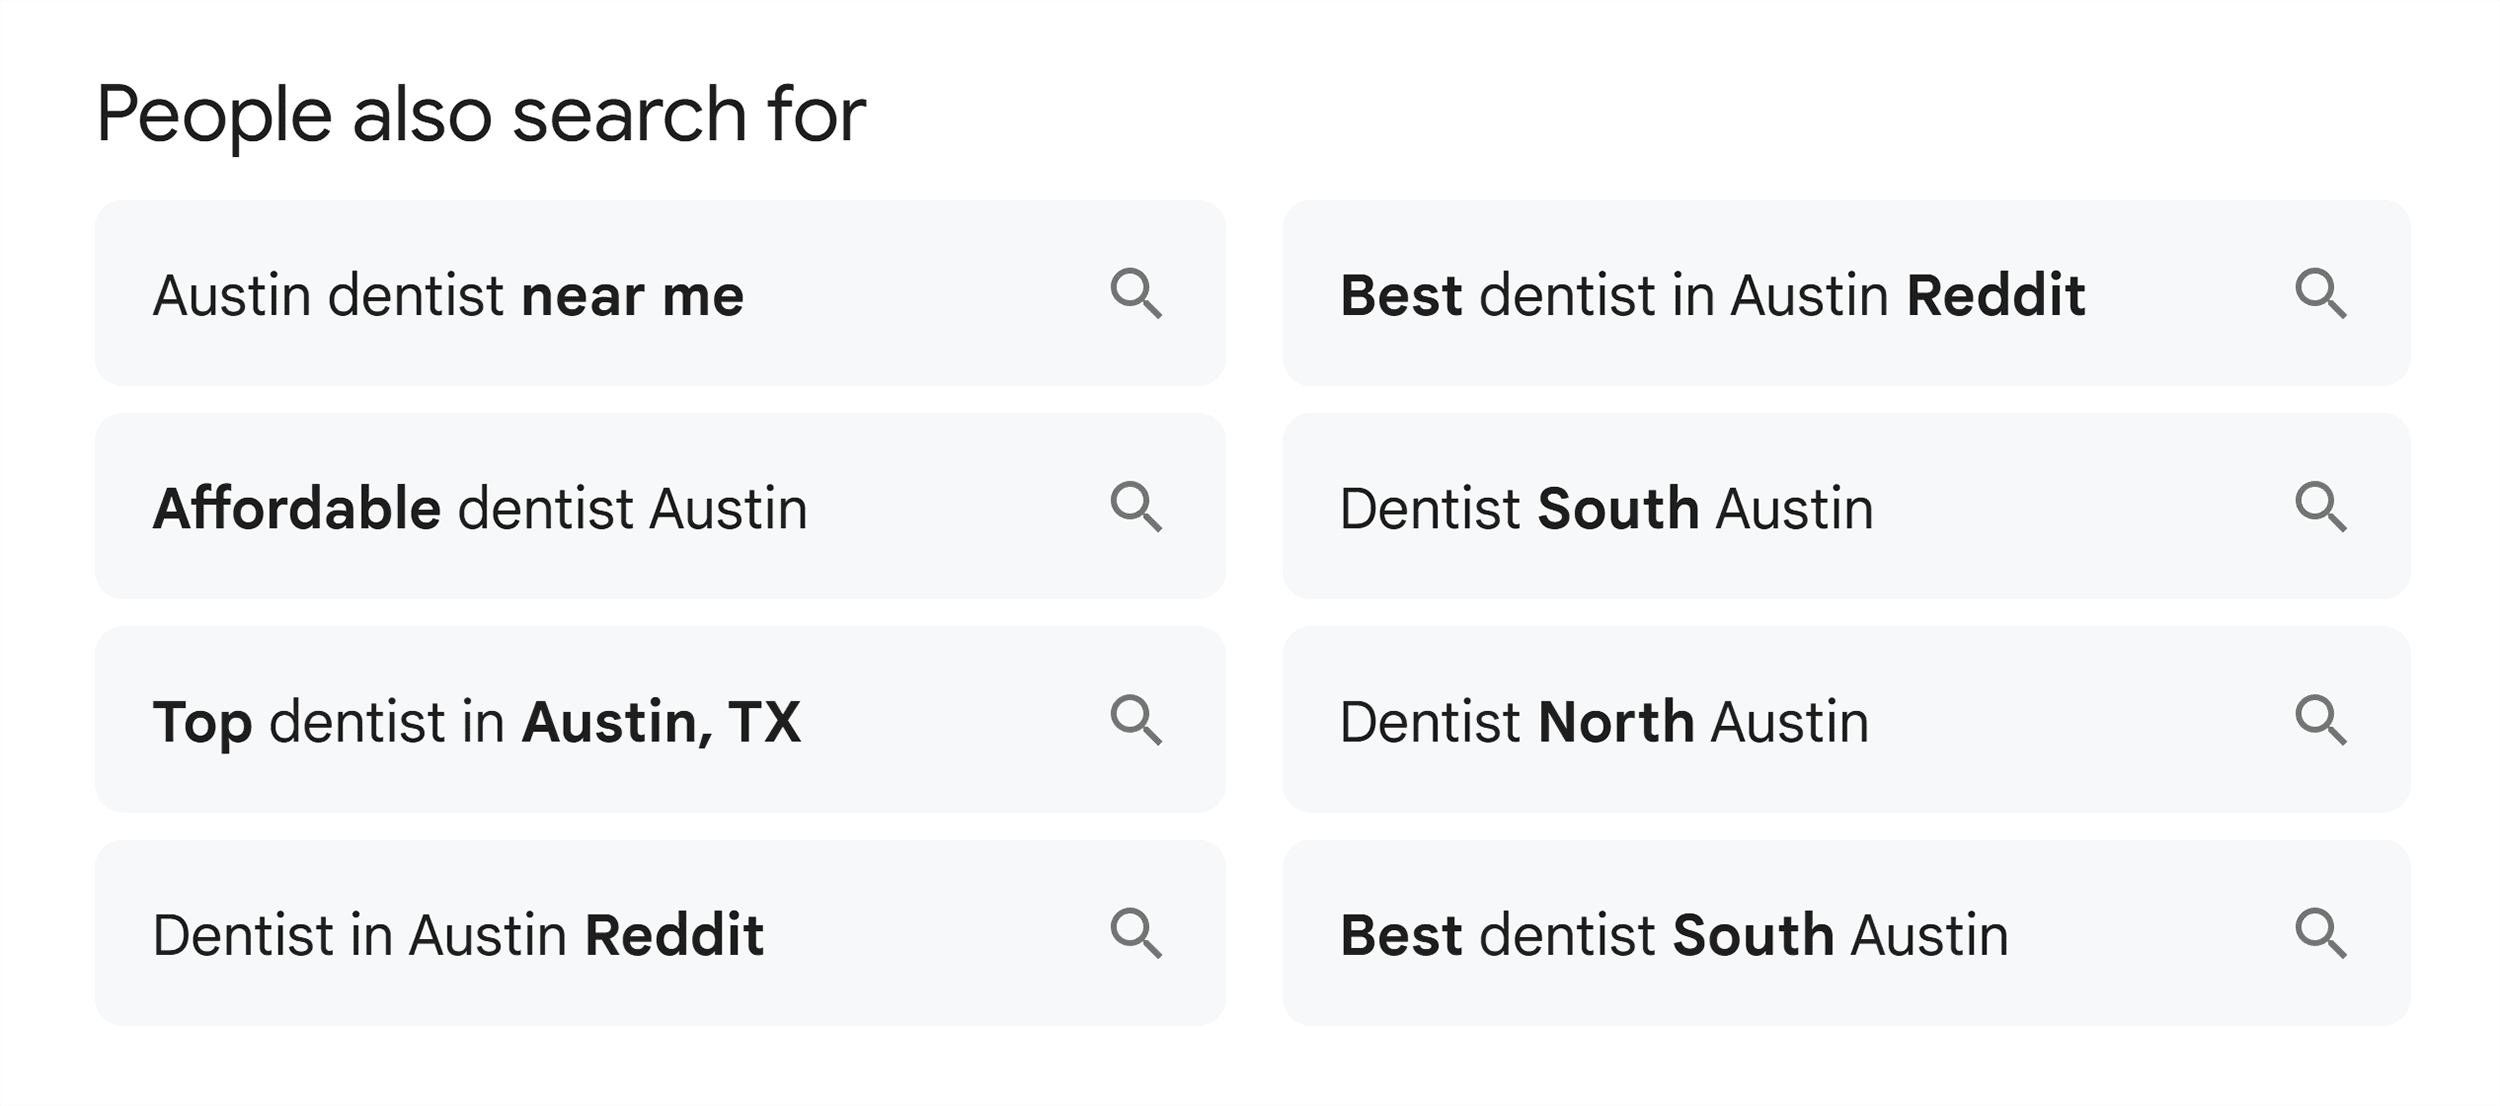Image resolution: width=2500 pixels, height=1106 pixels.
Task: Search for 'Dentist in Austin Reddit'
Action: (460, 935)
